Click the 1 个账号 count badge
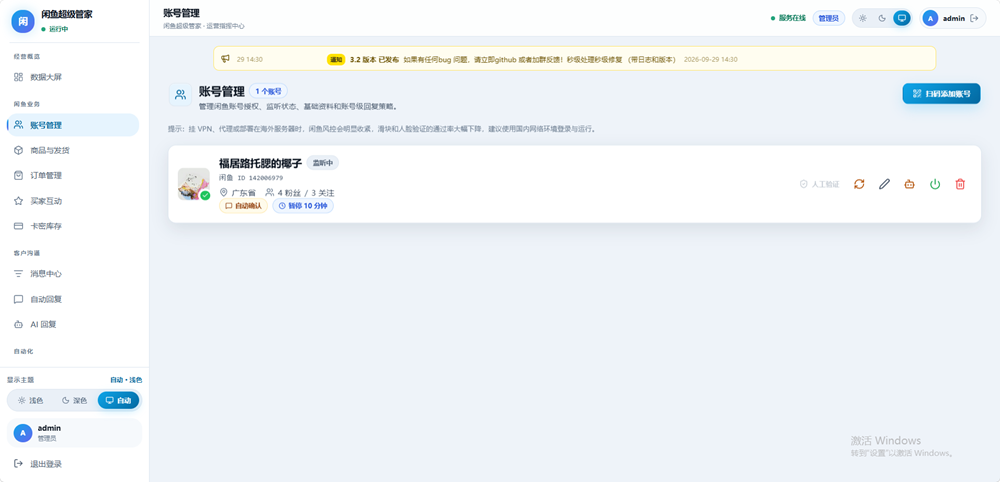This screenshot has width=1000, height=482. (x=268, y=91)
